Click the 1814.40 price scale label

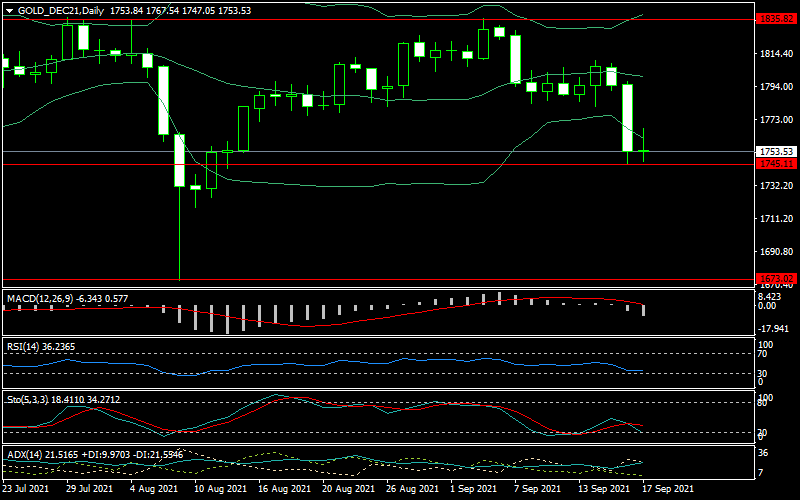click(776, 54)
